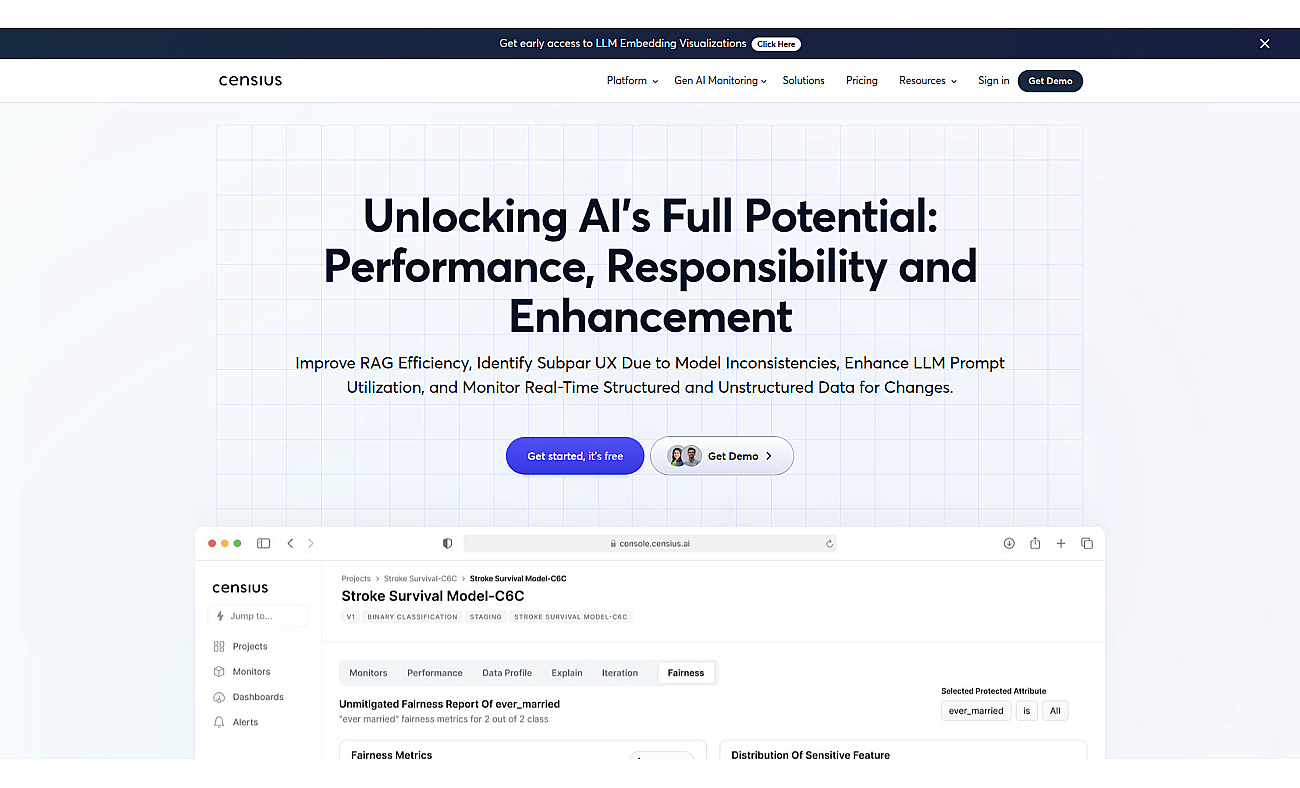Open the 'is' operator dropdown
1300x788 pixels.
click(x=1027, y=711)
